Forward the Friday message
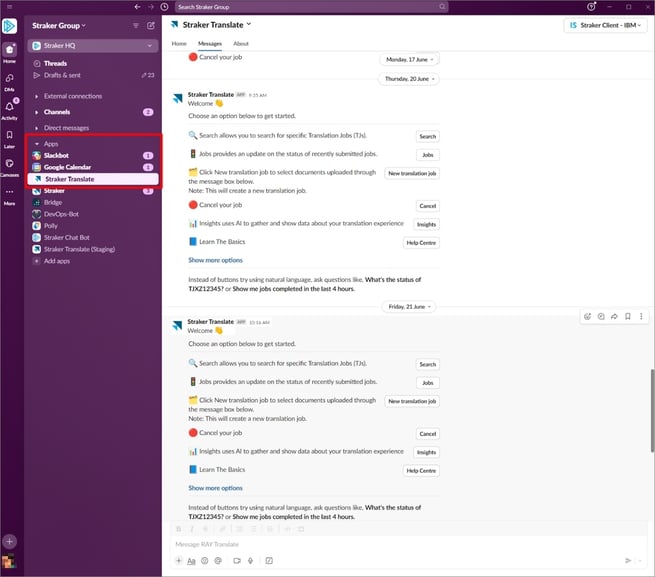This screenshot has height=577, width=655. coord(614,316)
